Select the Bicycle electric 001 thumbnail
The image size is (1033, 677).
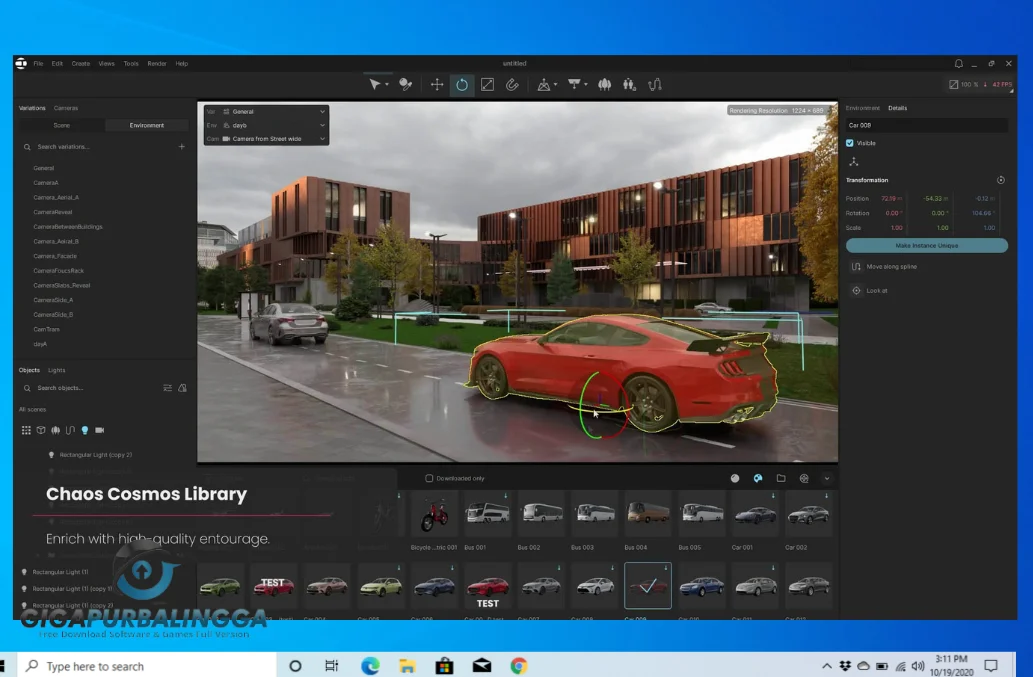434,512
